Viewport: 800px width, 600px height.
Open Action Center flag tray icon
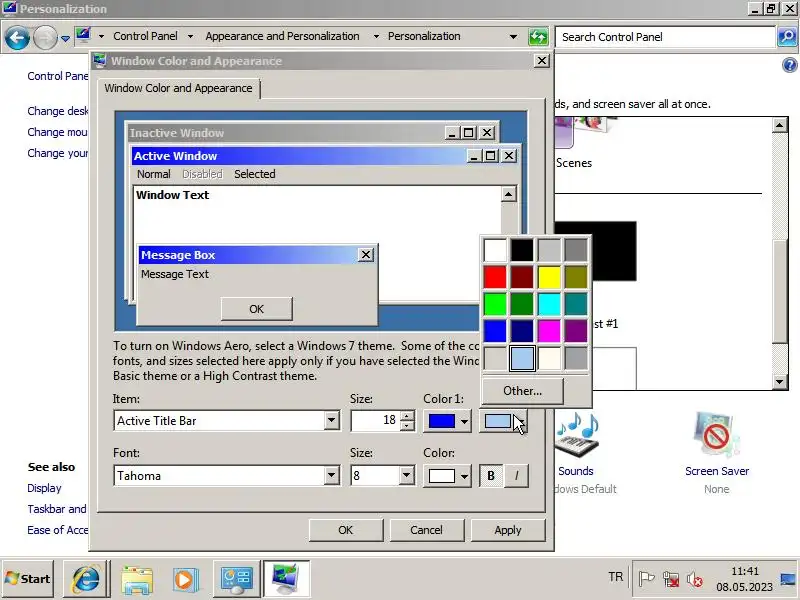click(x=646, y=579)
